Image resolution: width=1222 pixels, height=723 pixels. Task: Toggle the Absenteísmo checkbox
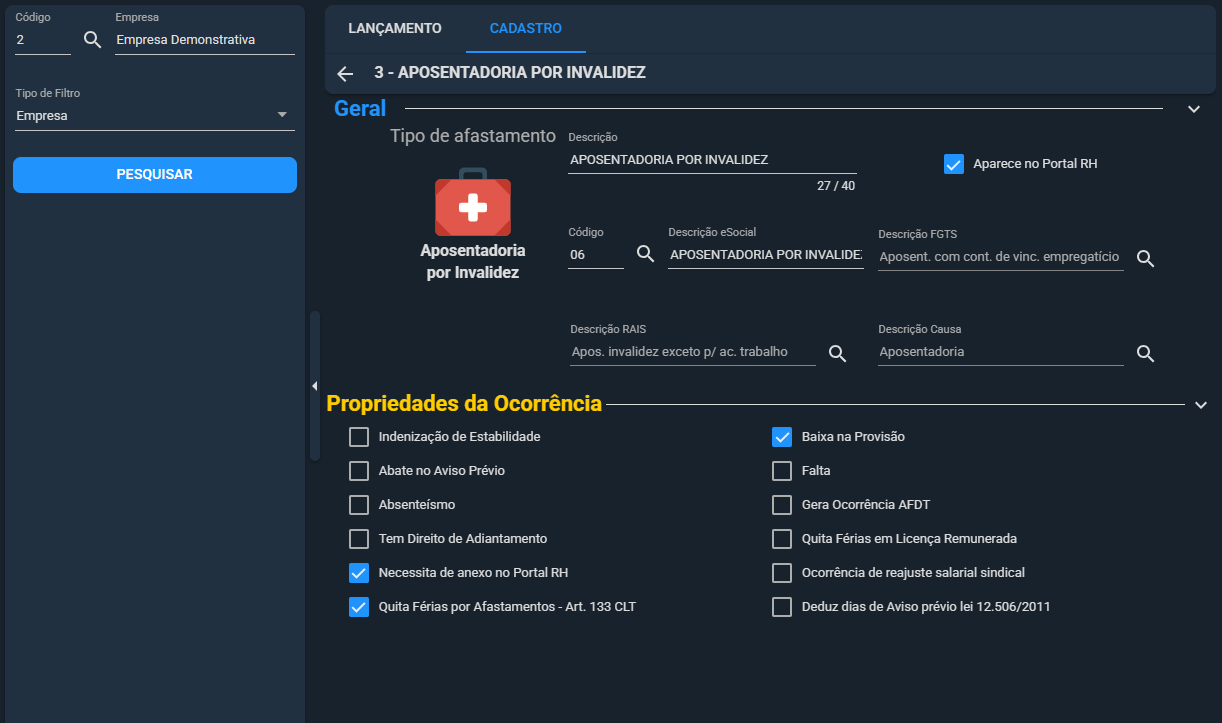[359, 505]
